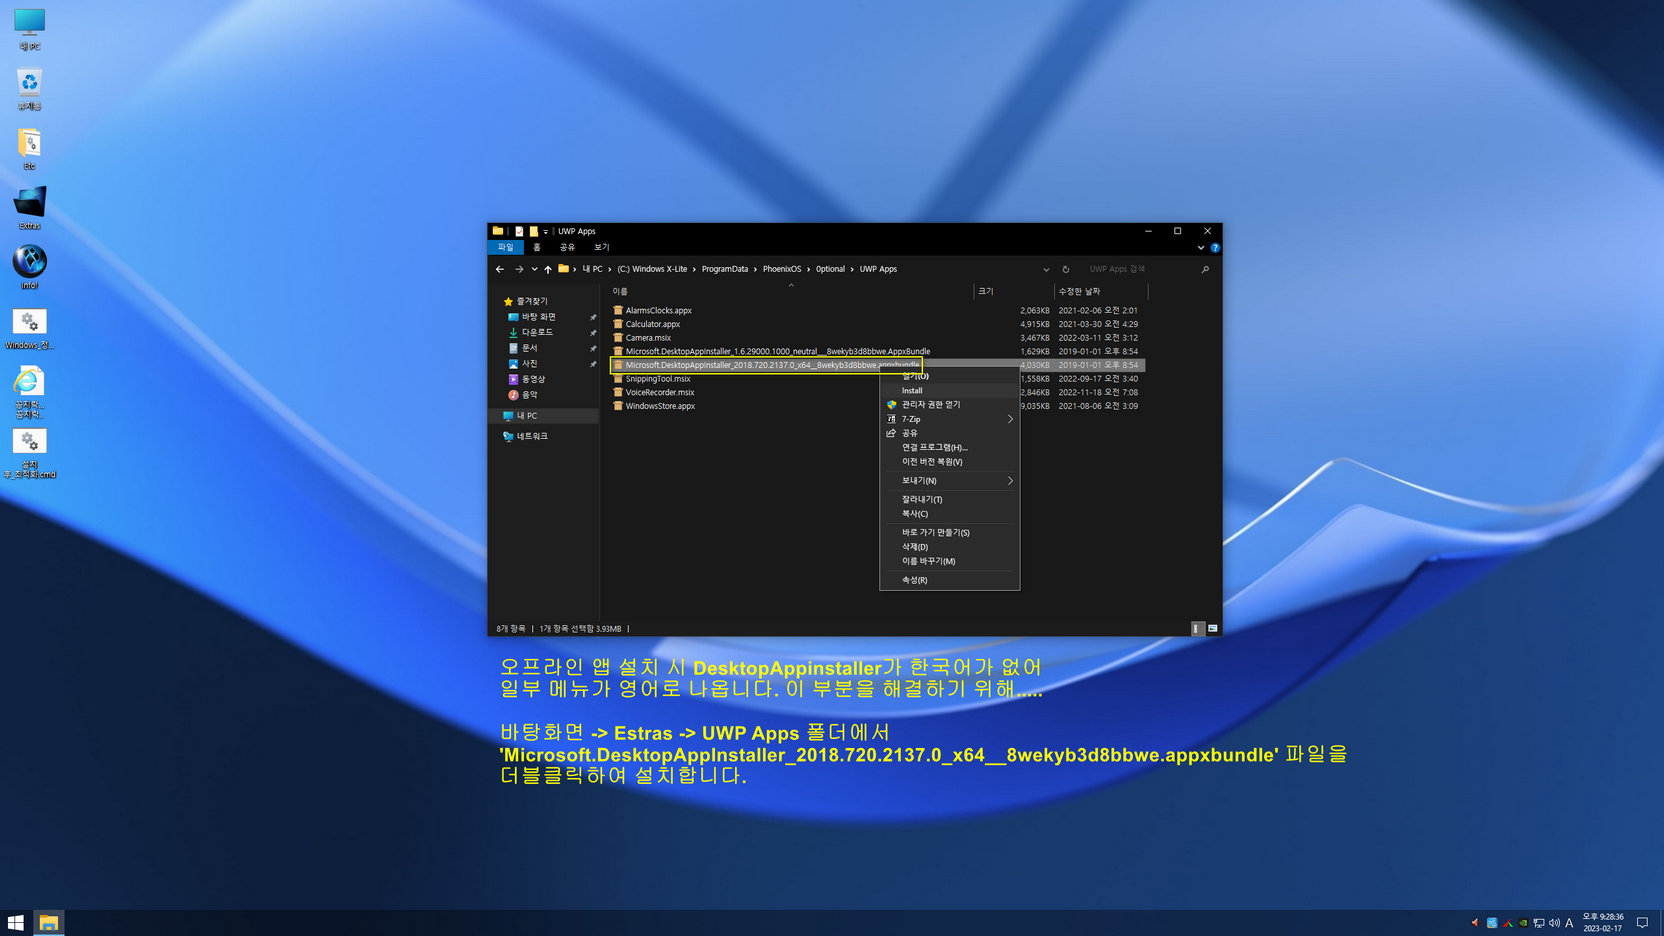Click the Explorer forward arrow

(519, 269)
